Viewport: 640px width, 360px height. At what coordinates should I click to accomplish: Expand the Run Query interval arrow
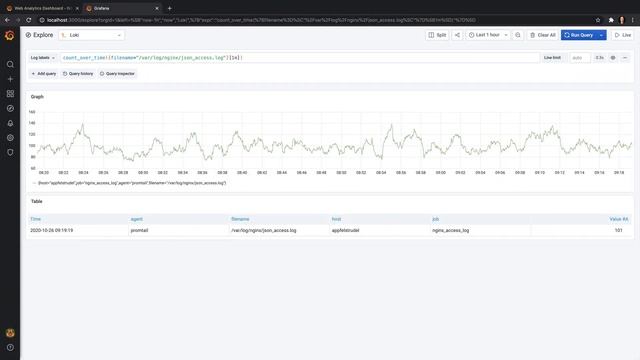coord(602,35)
